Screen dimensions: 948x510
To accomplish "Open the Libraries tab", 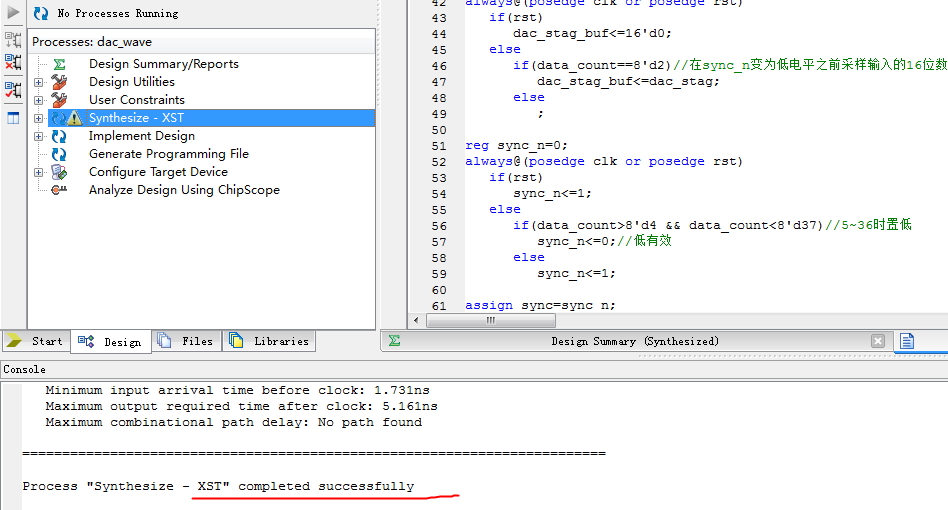I will tap(269, 341).
